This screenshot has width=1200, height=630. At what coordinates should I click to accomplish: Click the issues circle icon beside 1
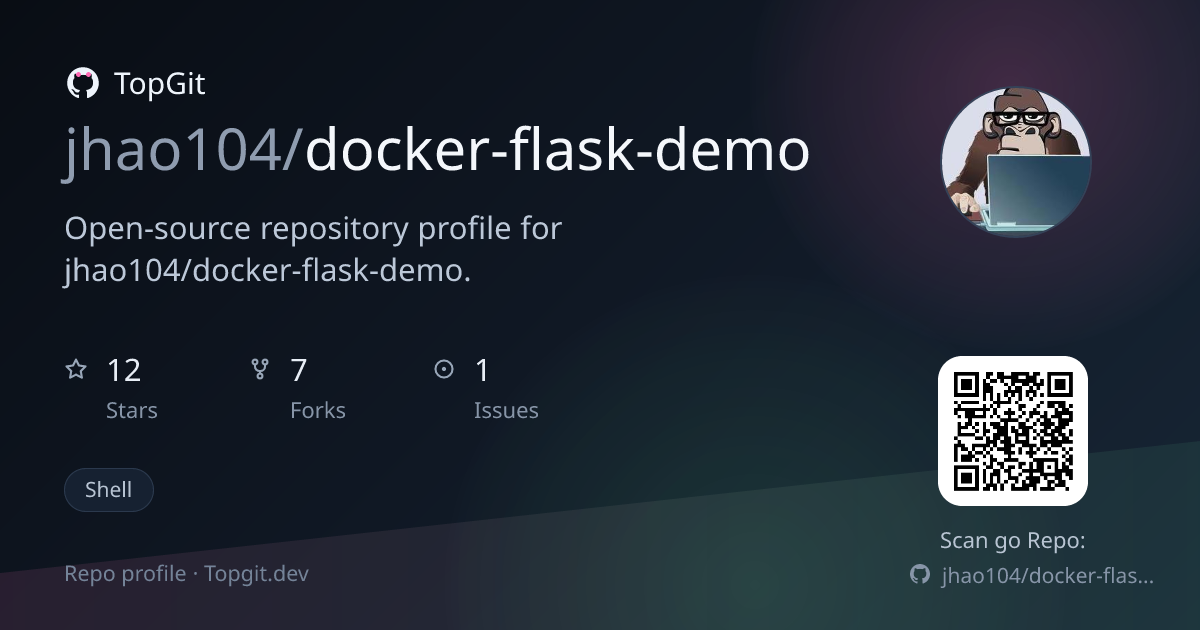pos(444,370)
